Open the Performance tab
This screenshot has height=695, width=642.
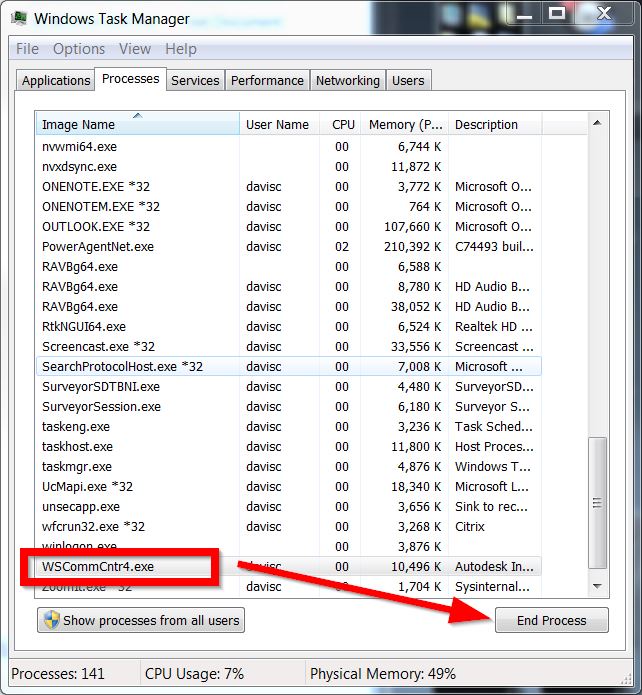tap(267, 81)
